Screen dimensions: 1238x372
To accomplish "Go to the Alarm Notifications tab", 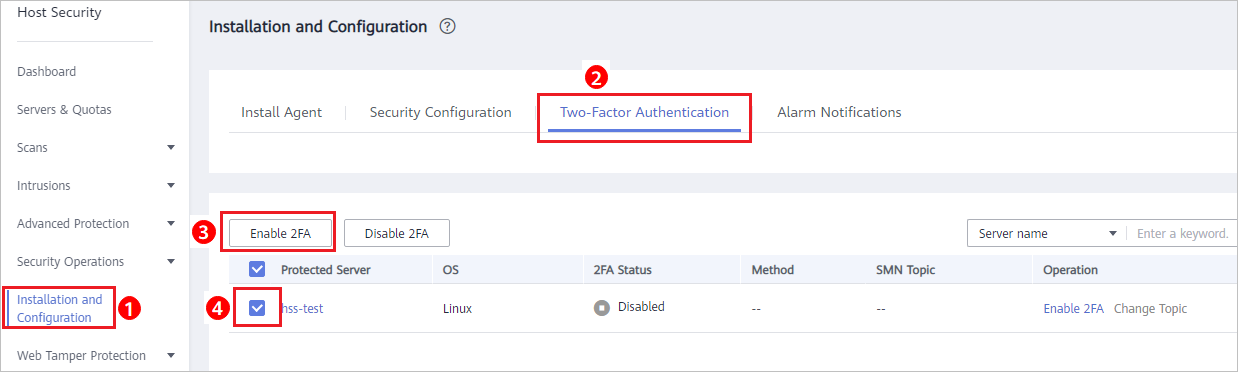I will tap(839, 112).
